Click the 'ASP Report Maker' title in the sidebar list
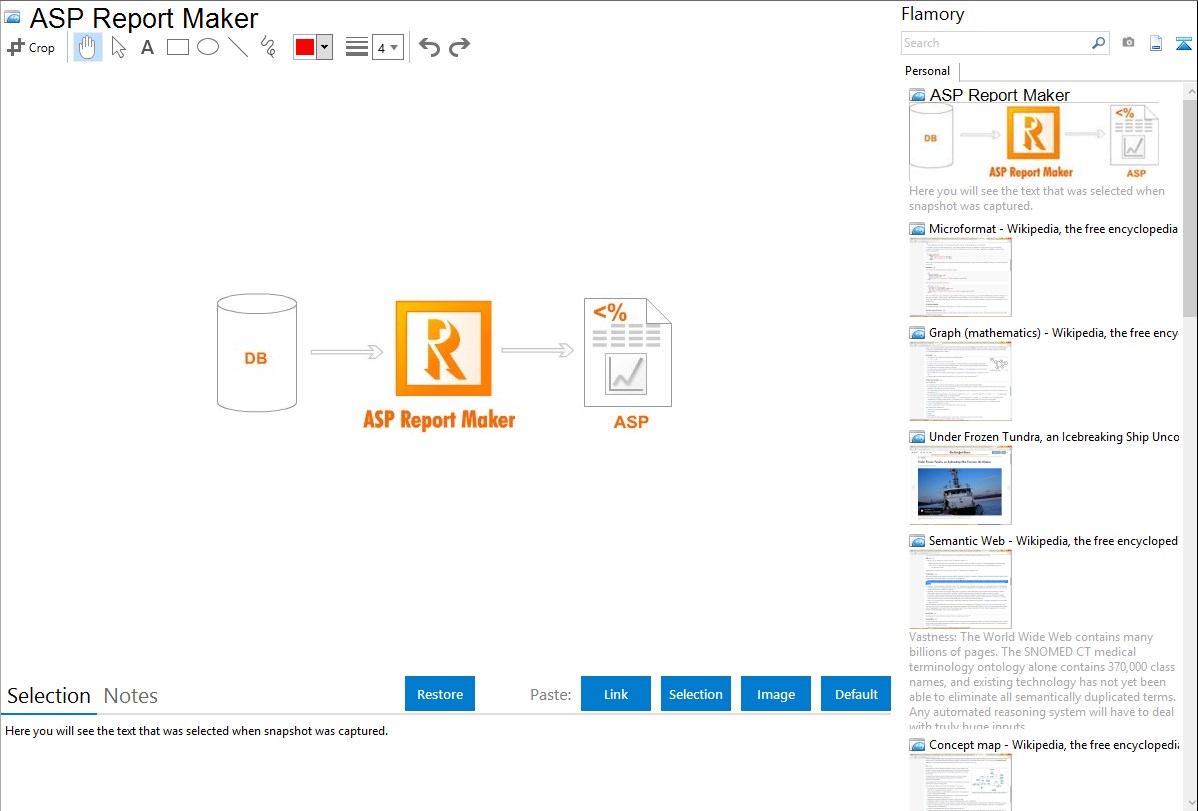 coord(999,95)
